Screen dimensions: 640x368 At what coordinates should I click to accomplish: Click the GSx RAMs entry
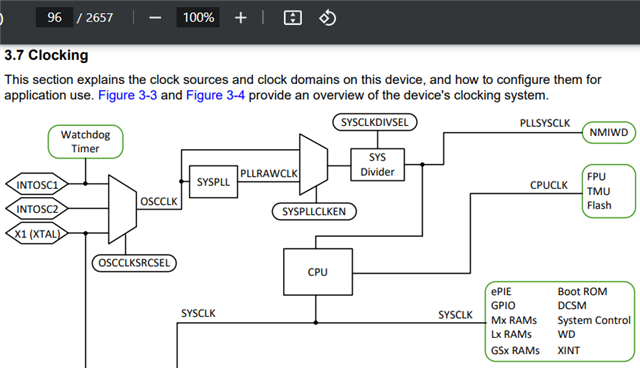coord(516,350)
